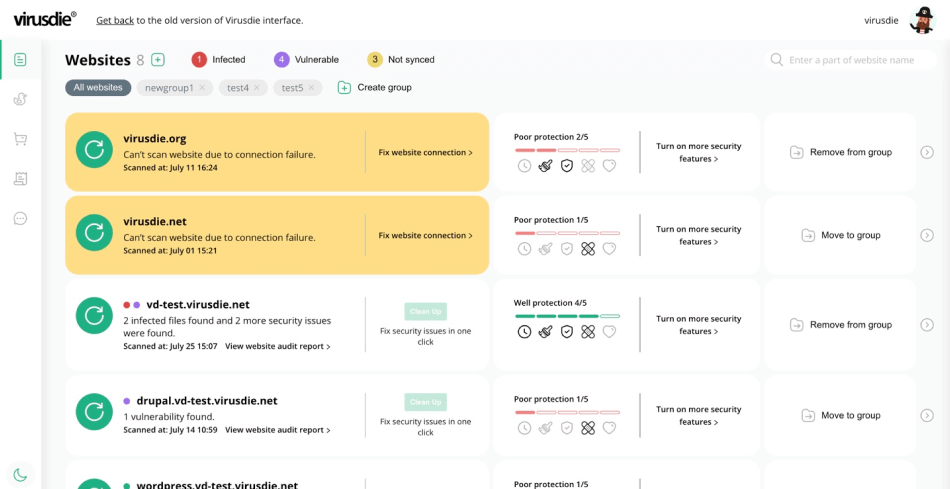Open the rubber duck sidebar icon

click(21, 99)
